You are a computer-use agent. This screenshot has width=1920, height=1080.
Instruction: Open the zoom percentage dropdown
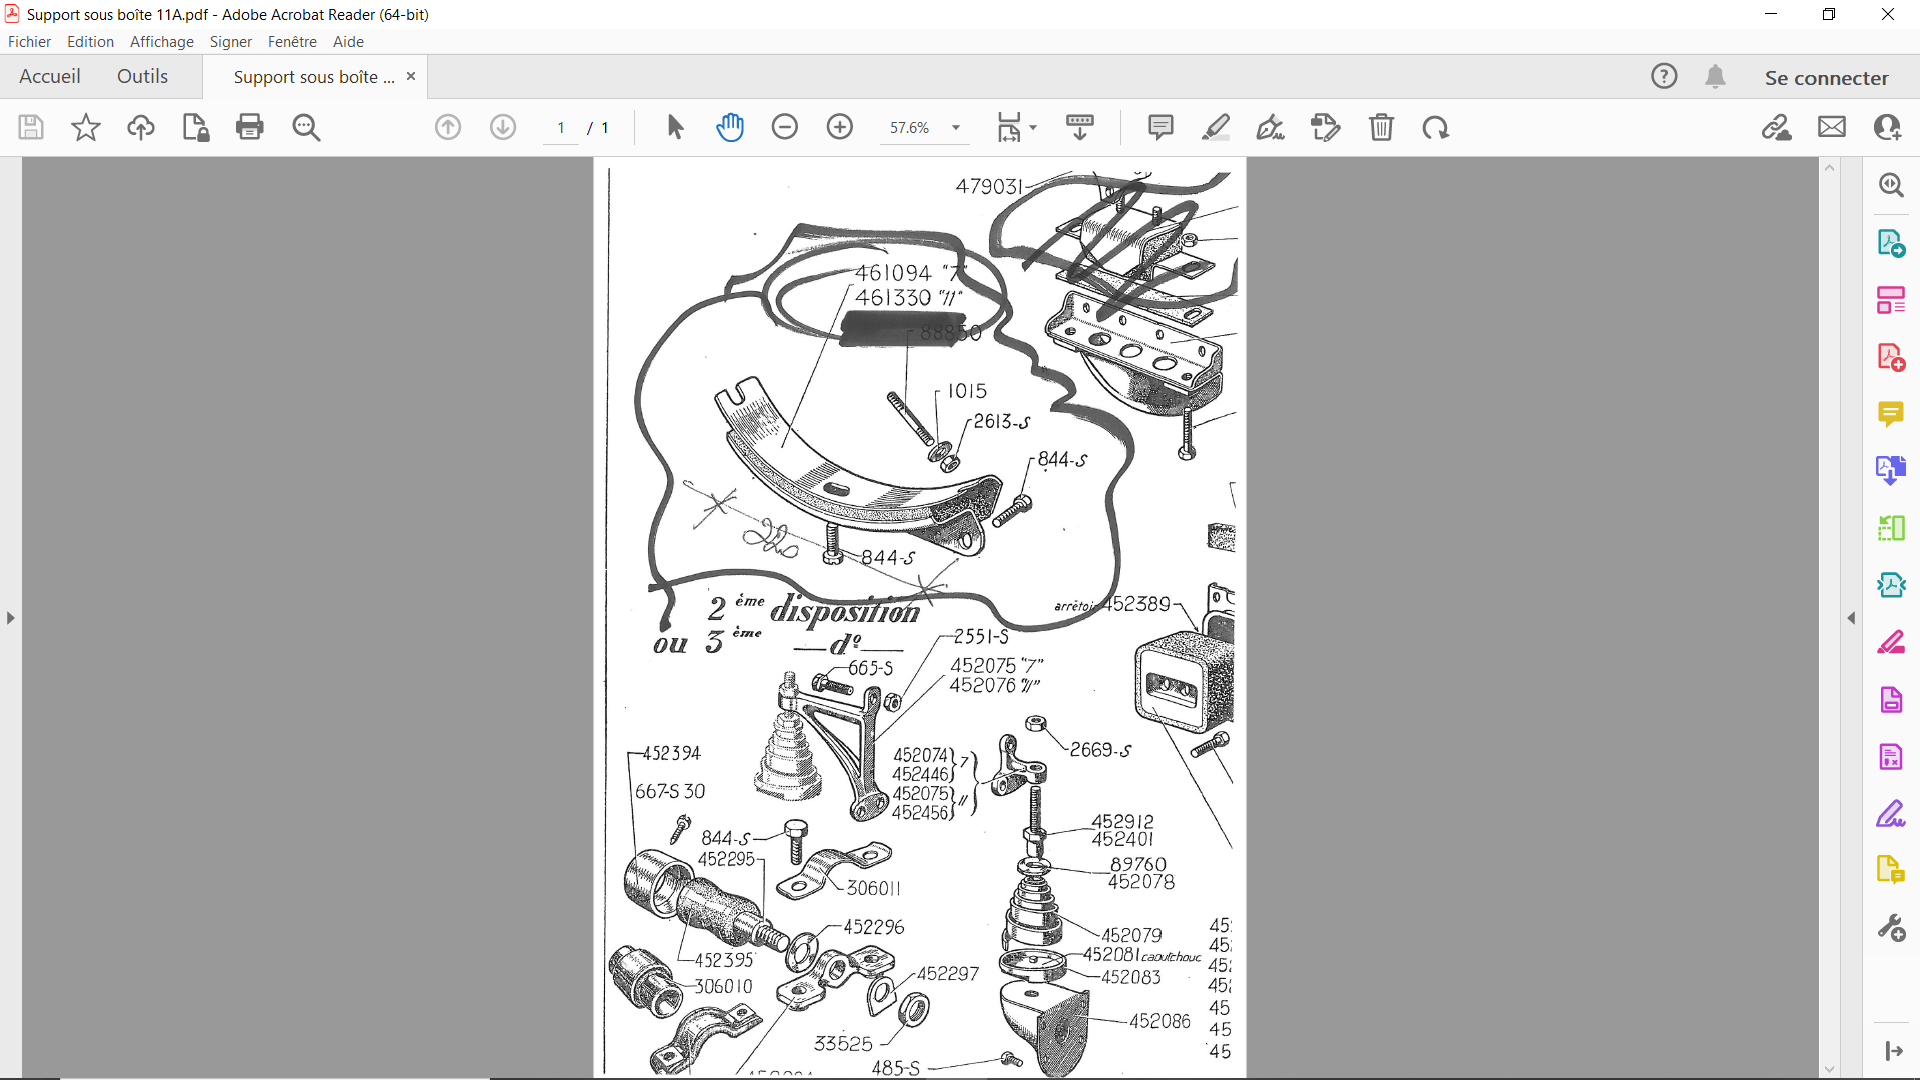coord(956,128)
